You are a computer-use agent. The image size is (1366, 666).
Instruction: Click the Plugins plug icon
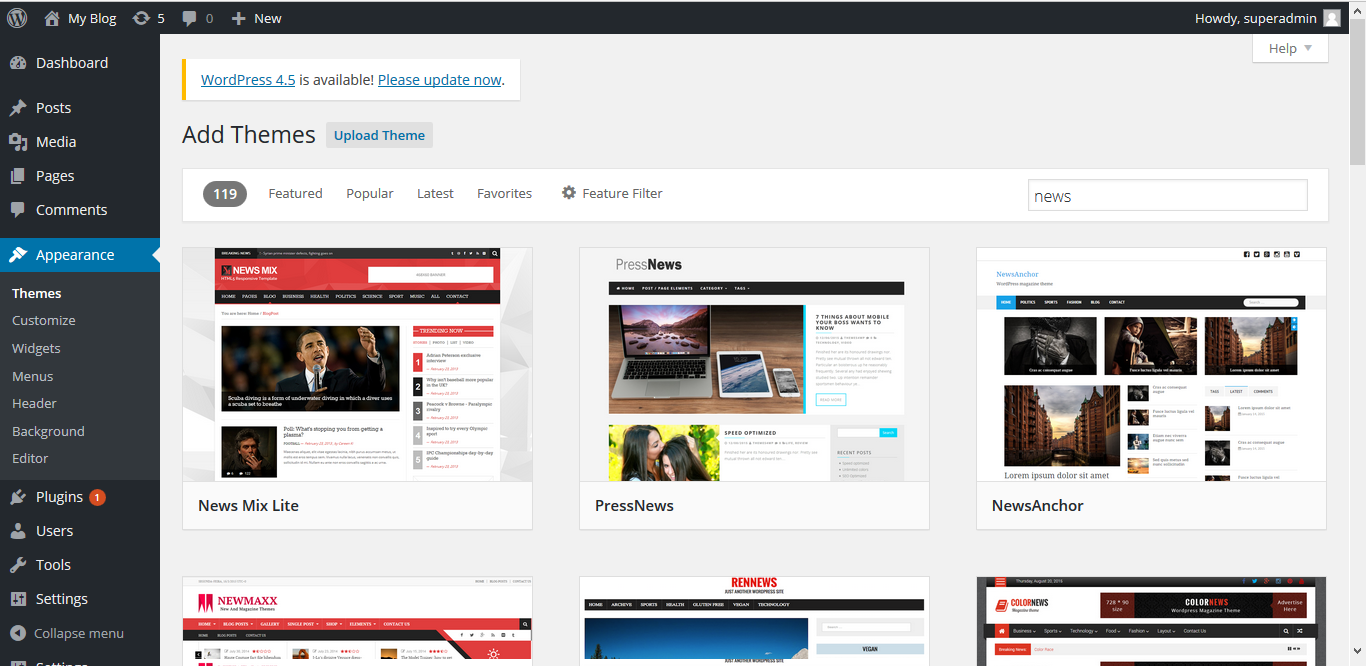[18, 497]
